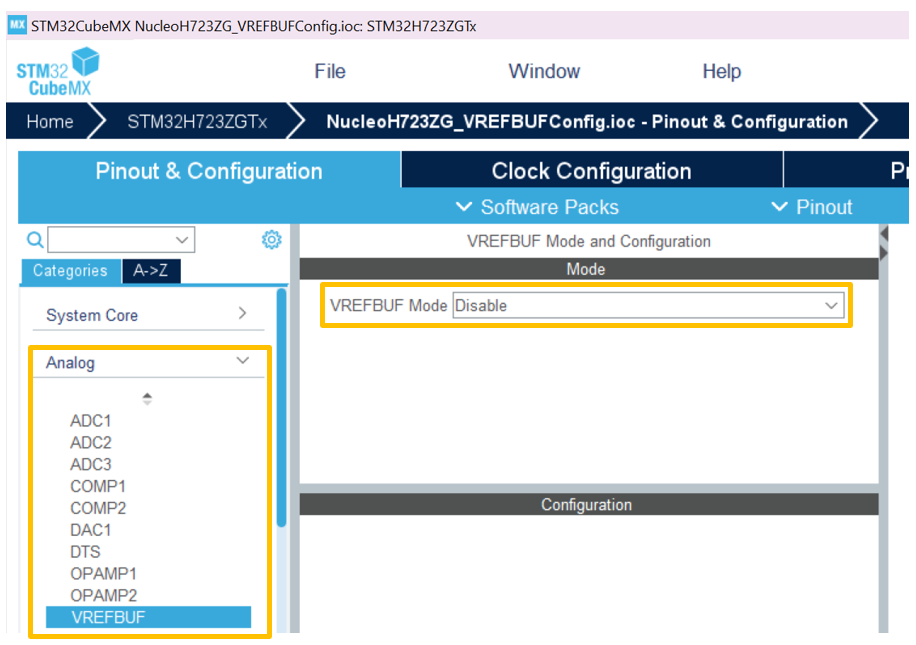Open the peripheral search combo box
The height and width of the screenshot is (645, 916).
pos(121,240)
